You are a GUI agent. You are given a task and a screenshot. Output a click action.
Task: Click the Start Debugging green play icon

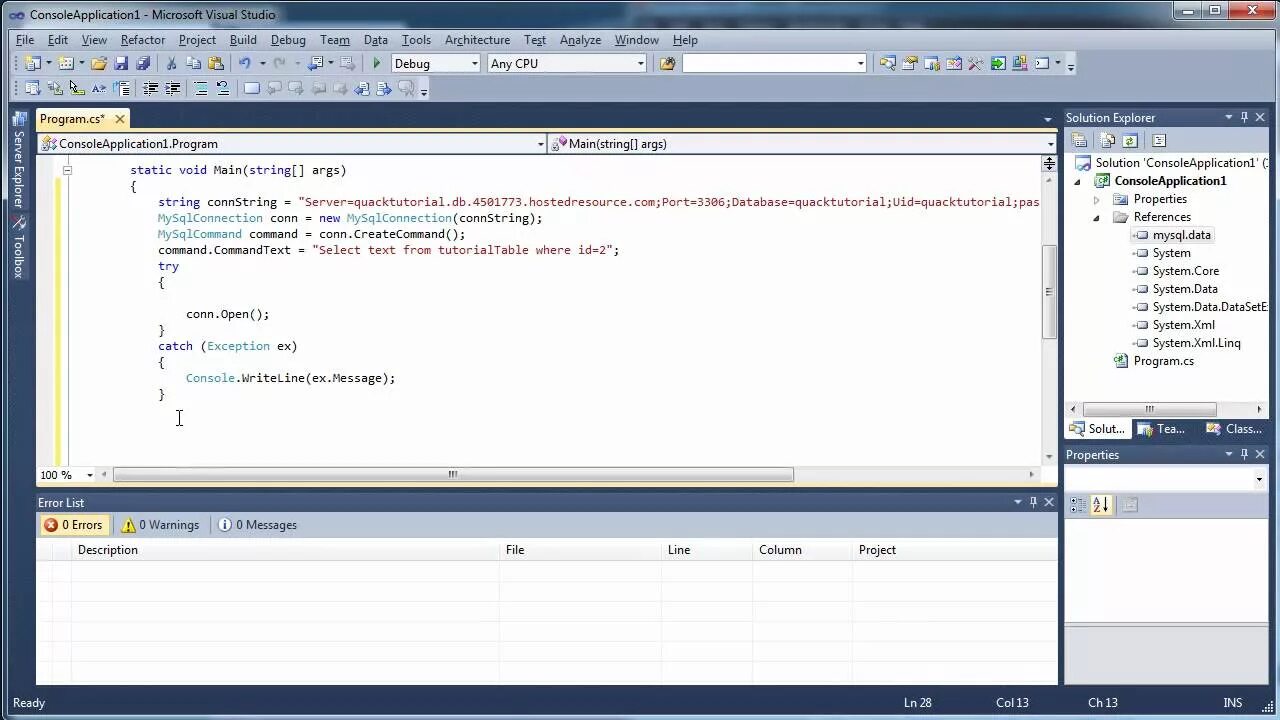coord(377,63)
